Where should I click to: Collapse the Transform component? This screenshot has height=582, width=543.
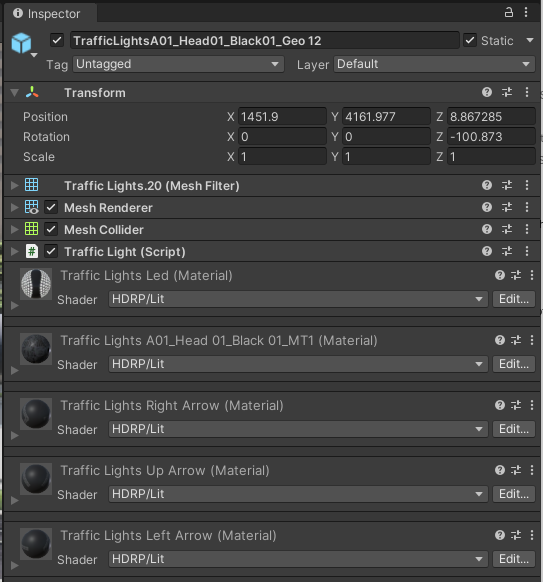(14, 92)
